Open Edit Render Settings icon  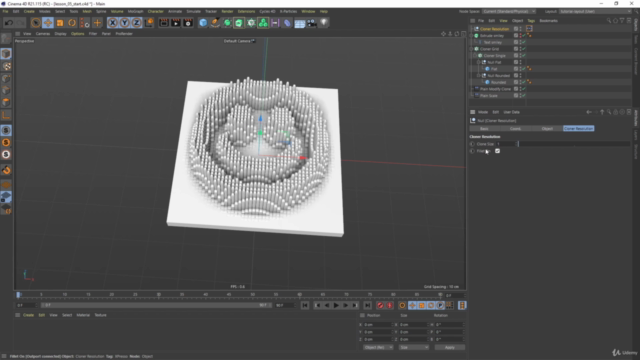click(188, 23)
